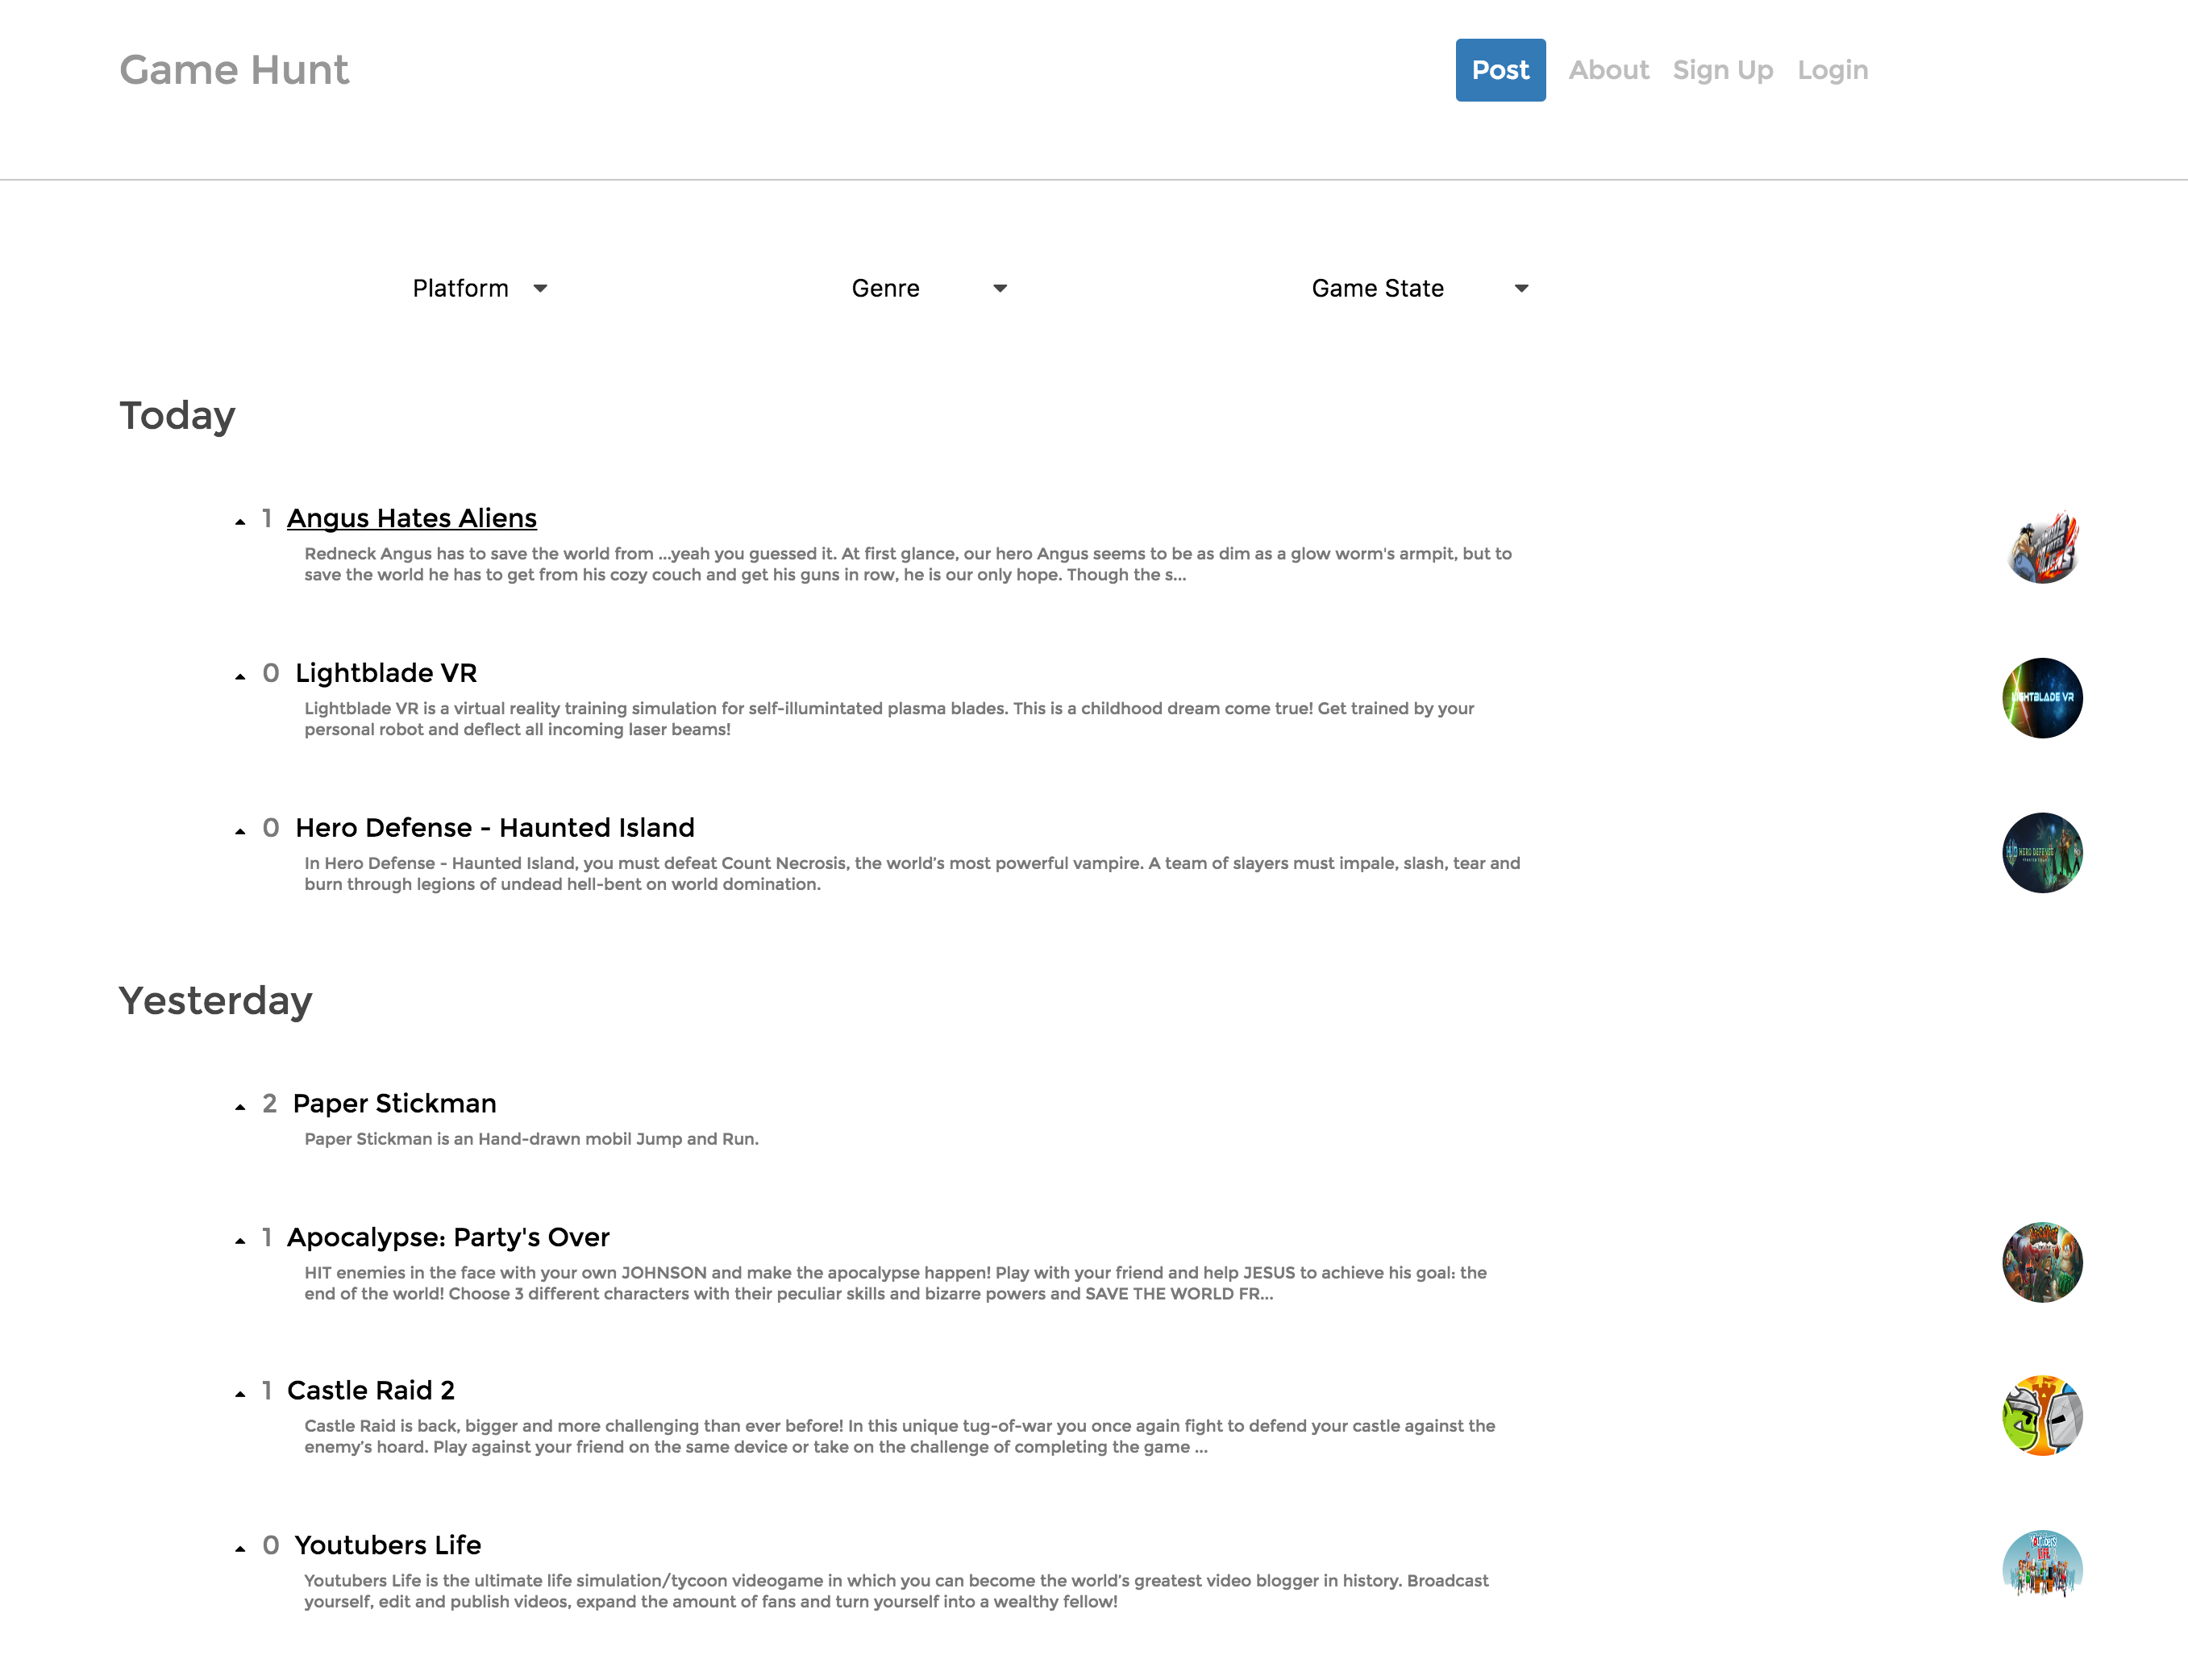2188x1680 pixels.
Task: Open the Angus Hates Aliens title link
Action: [x=412, y=518]
